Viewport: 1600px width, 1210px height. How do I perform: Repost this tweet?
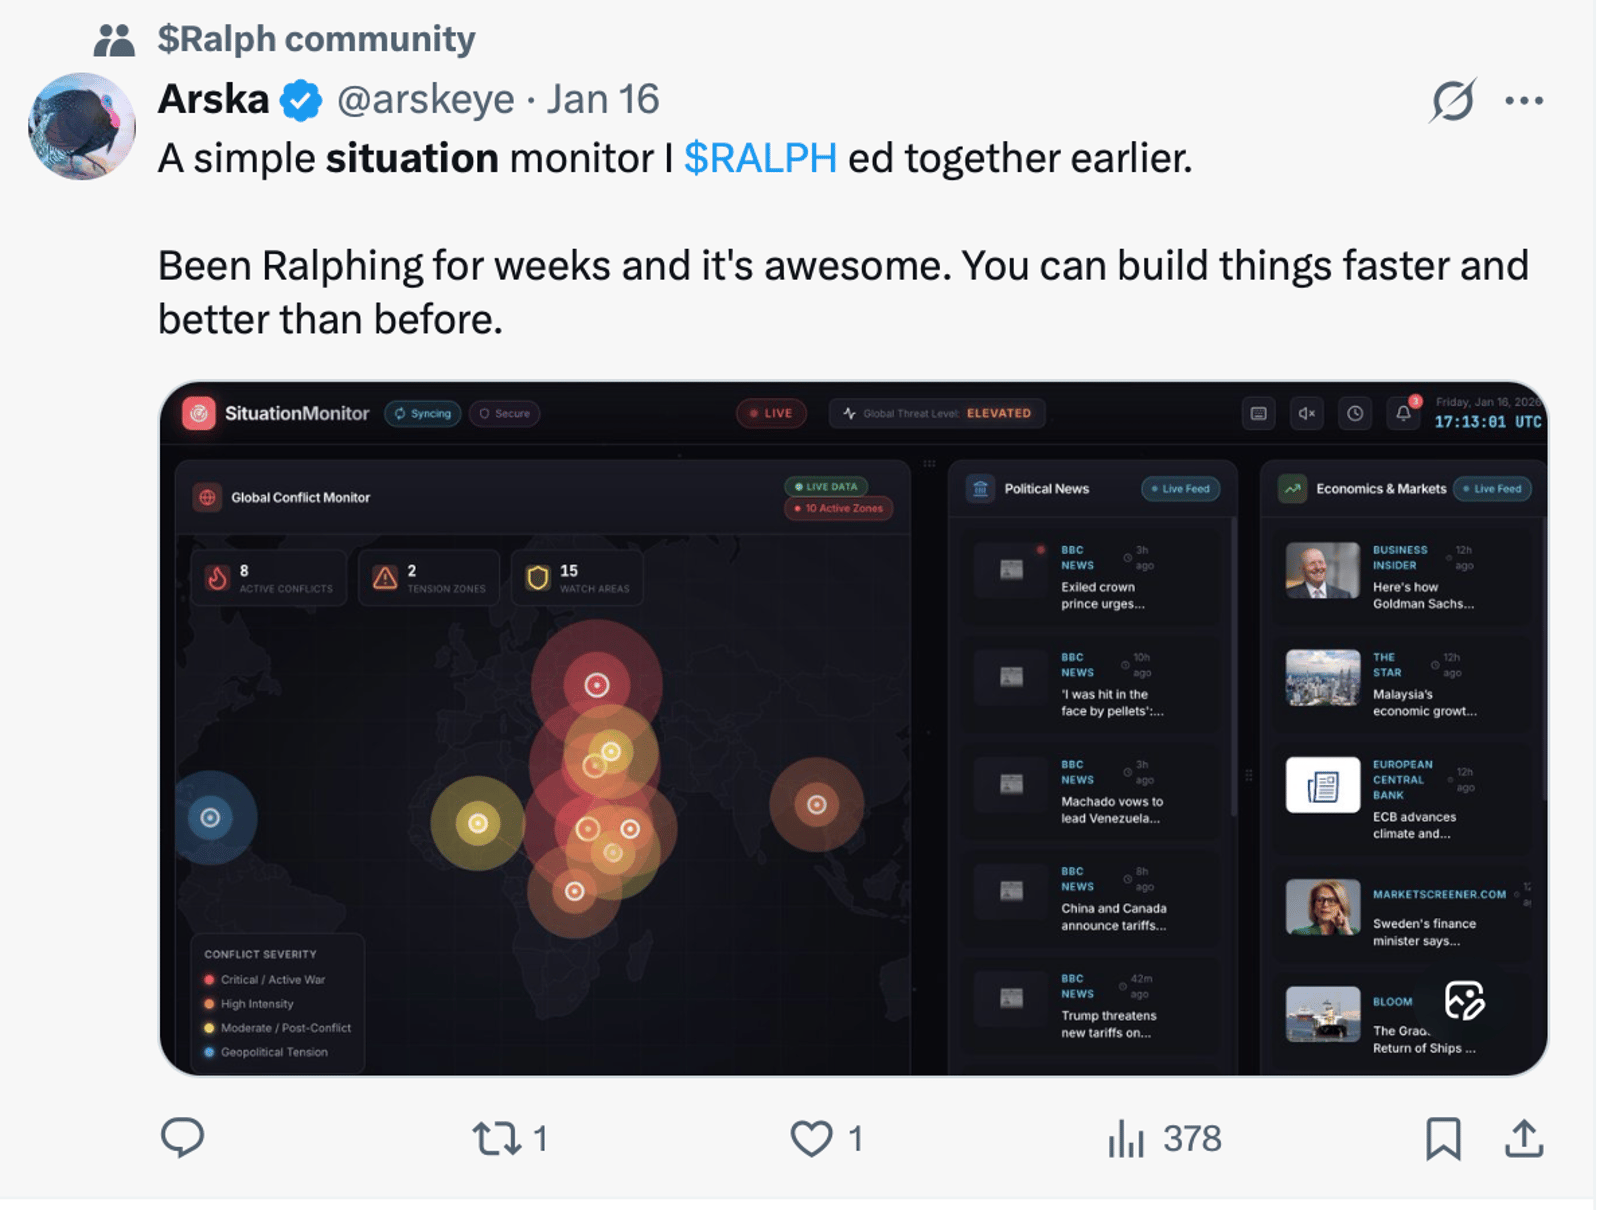[497, 1138]
